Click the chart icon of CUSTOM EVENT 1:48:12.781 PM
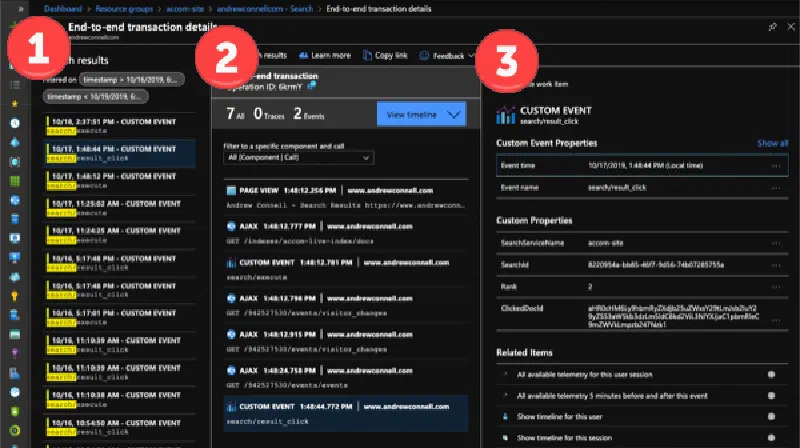Viewport: 800px width, 448px height. [231, 263]
